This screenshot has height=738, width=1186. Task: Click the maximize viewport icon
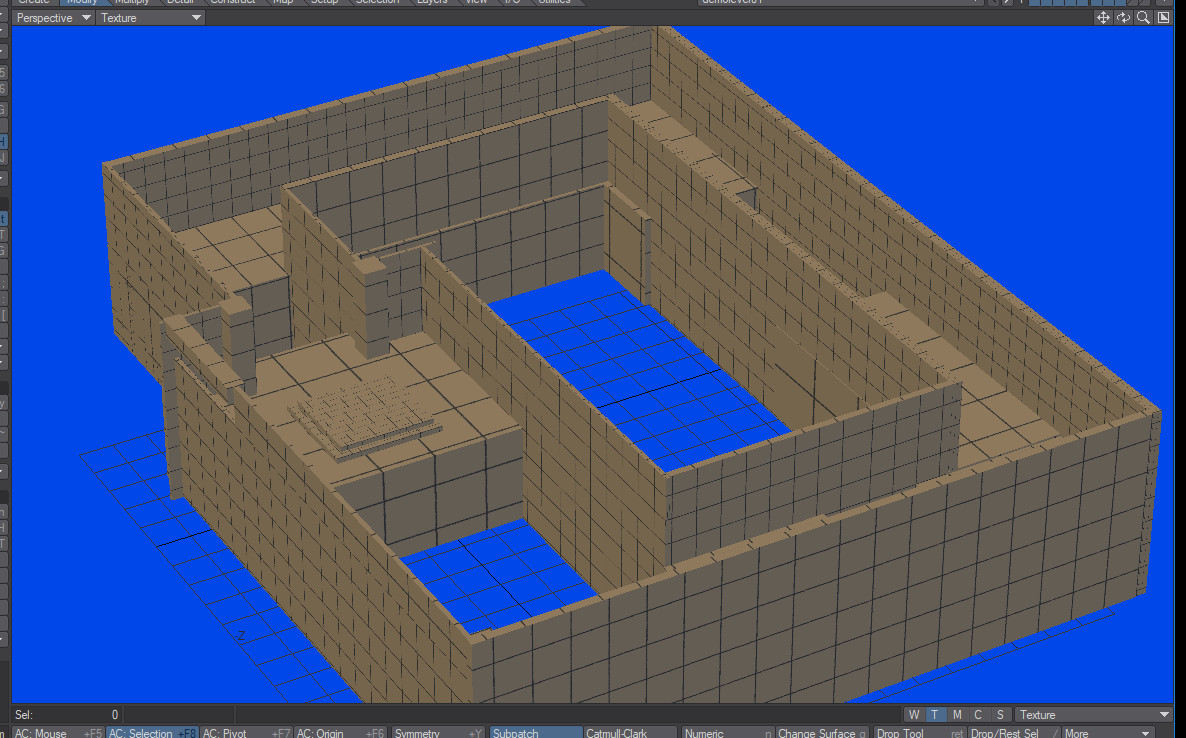click(x=1163, y=17)
